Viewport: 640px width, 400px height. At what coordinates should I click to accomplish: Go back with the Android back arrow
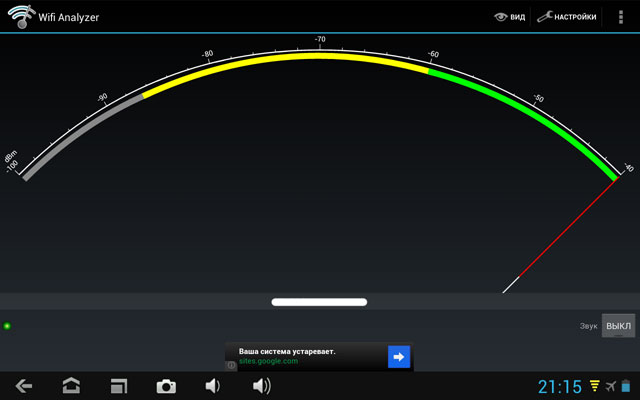point(24,386)
